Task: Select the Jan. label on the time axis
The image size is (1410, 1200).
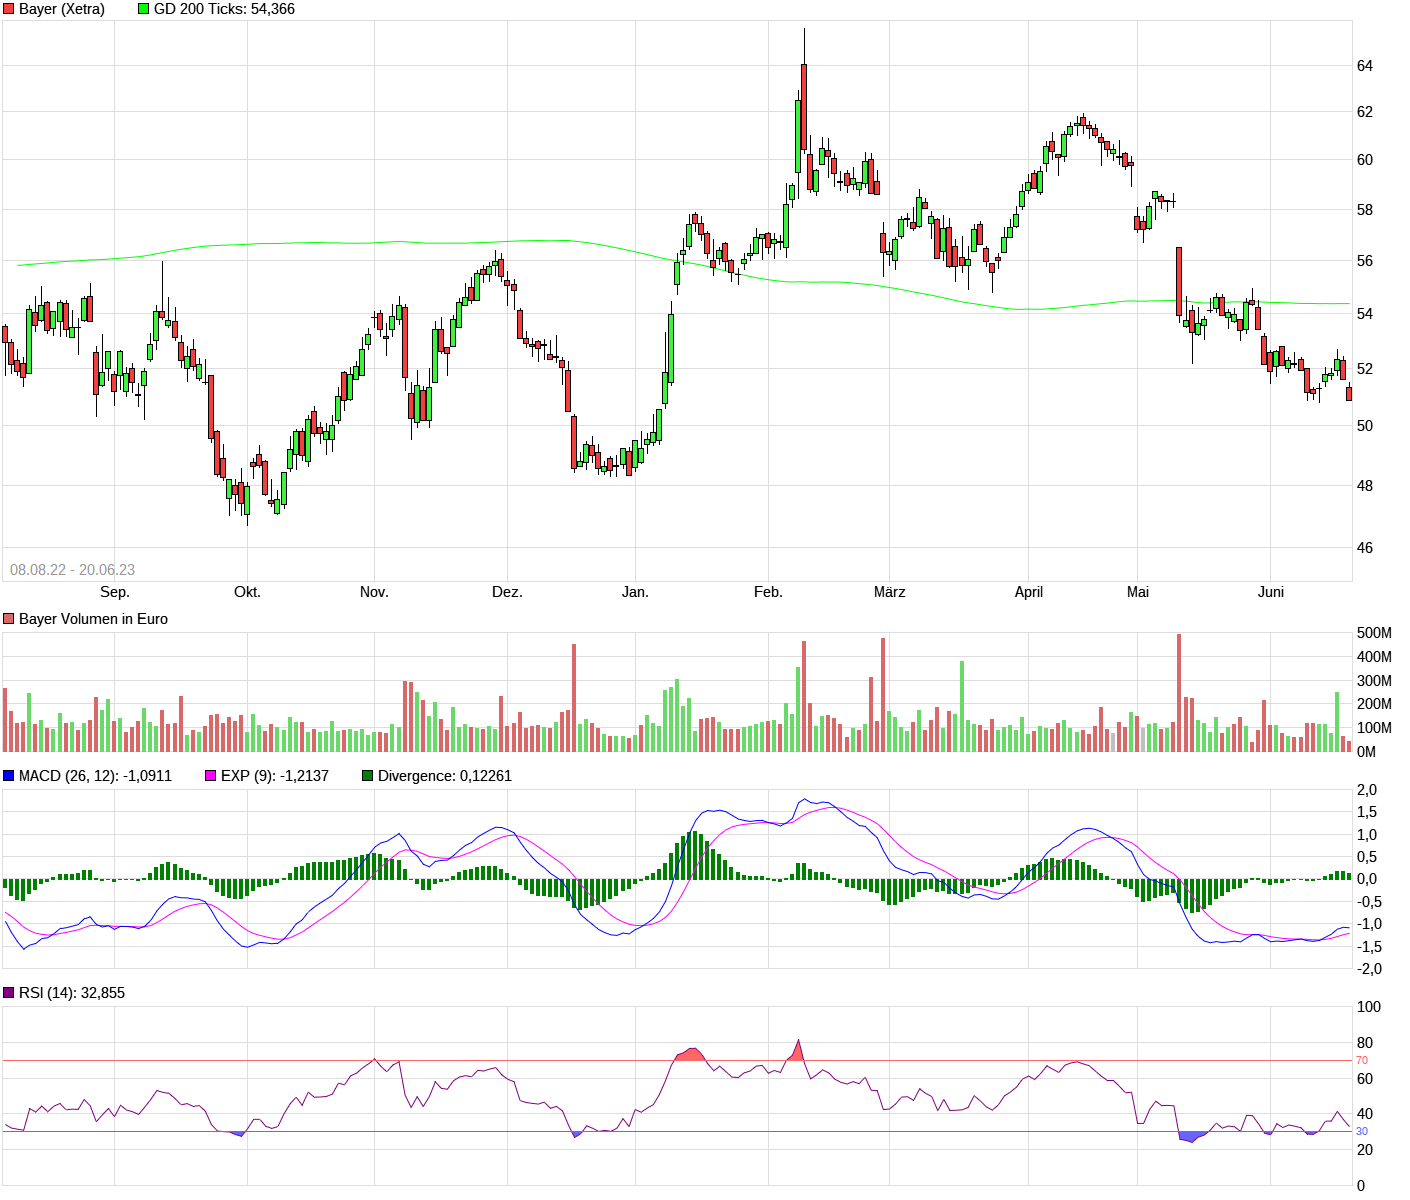Action: click(x=636, y=591)
